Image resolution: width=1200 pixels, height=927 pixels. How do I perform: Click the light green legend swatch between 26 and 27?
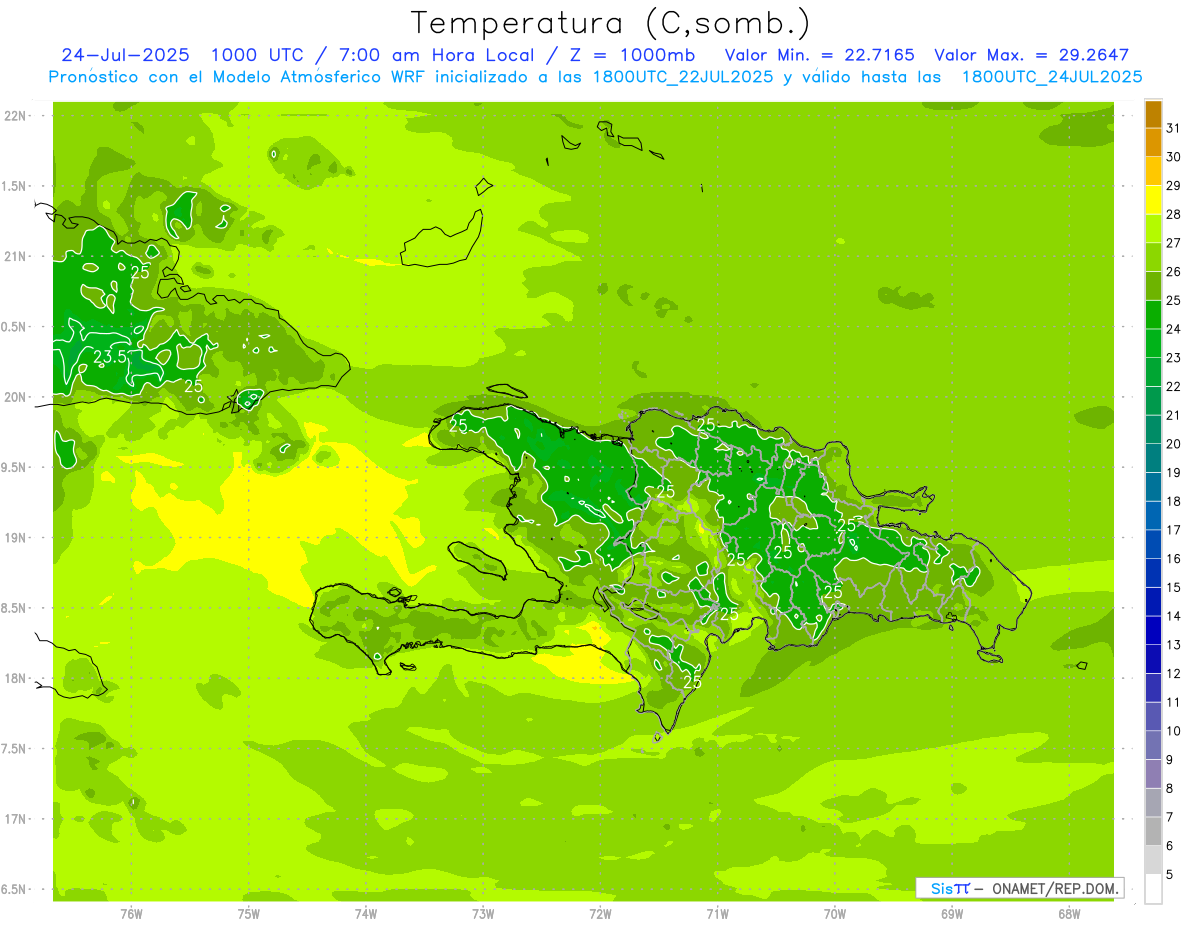point(1153,258)
